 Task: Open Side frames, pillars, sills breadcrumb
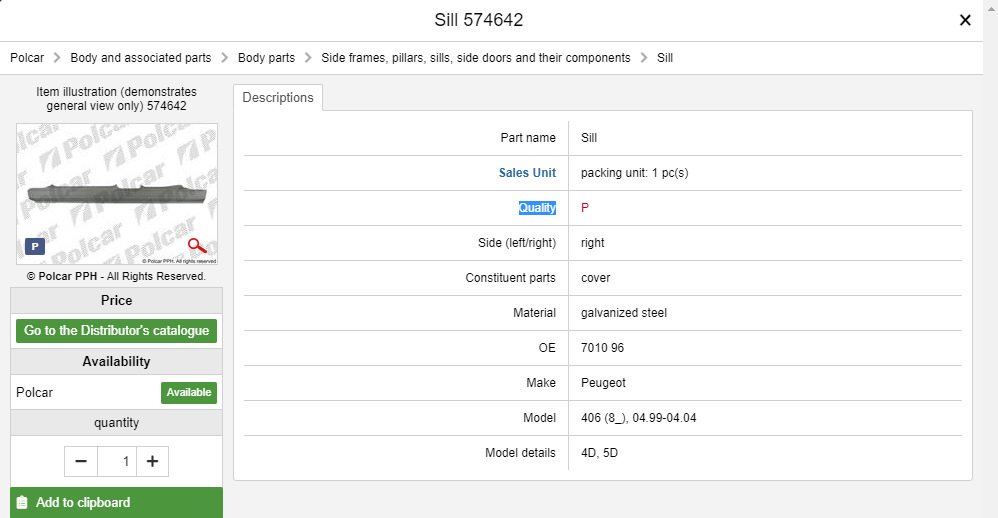475,58
